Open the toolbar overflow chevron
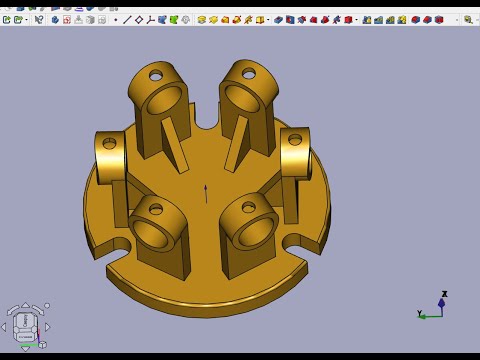Viewport: 480px width, 360px height. pyautogui.click(x=457, y=20)
